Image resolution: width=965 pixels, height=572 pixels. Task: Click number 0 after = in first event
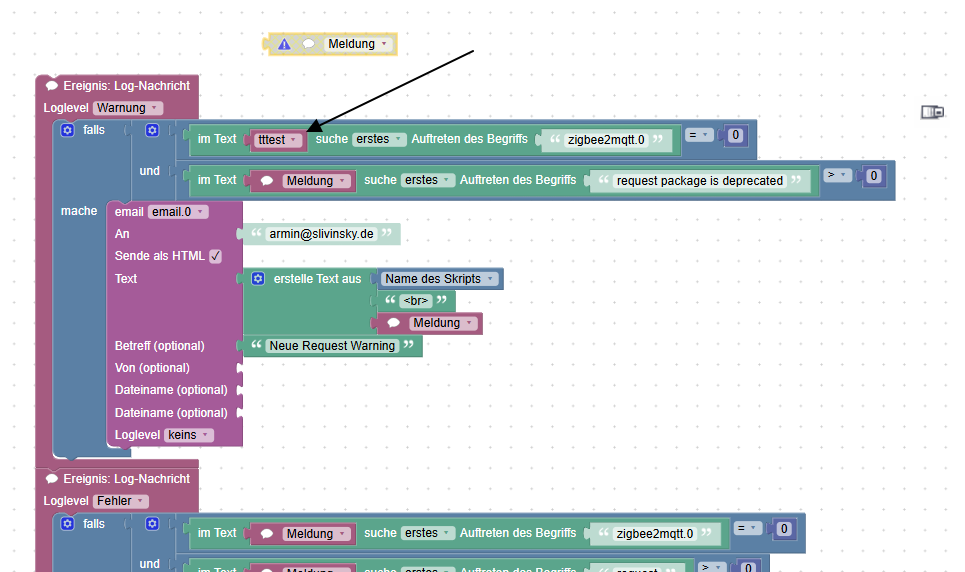click(x=735, y=135)
